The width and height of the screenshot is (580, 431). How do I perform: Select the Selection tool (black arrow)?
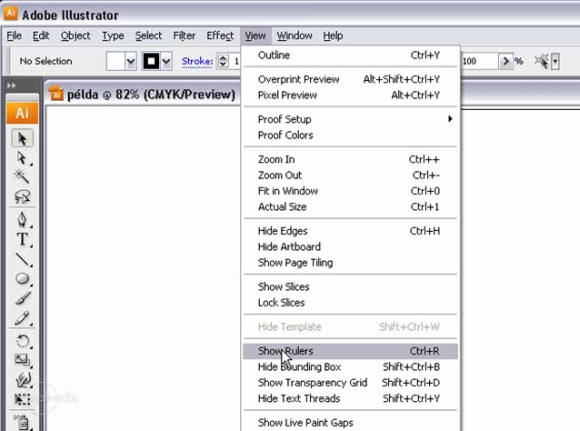point(22,139)
